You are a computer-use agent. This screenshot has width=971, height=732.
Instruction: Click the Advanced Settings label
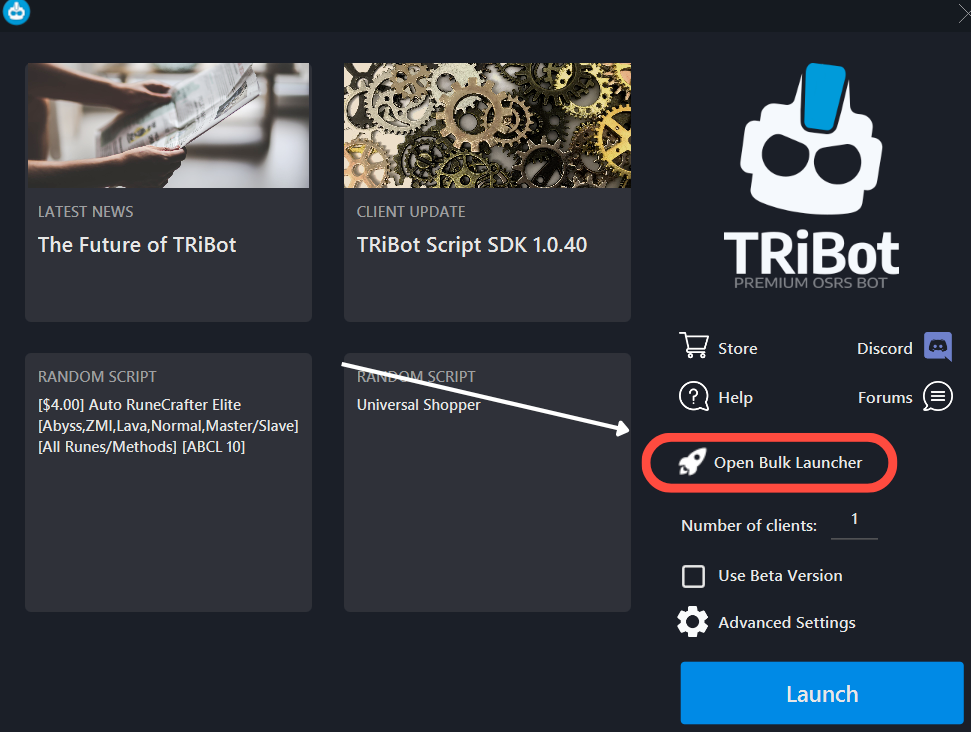pos(787,622)
